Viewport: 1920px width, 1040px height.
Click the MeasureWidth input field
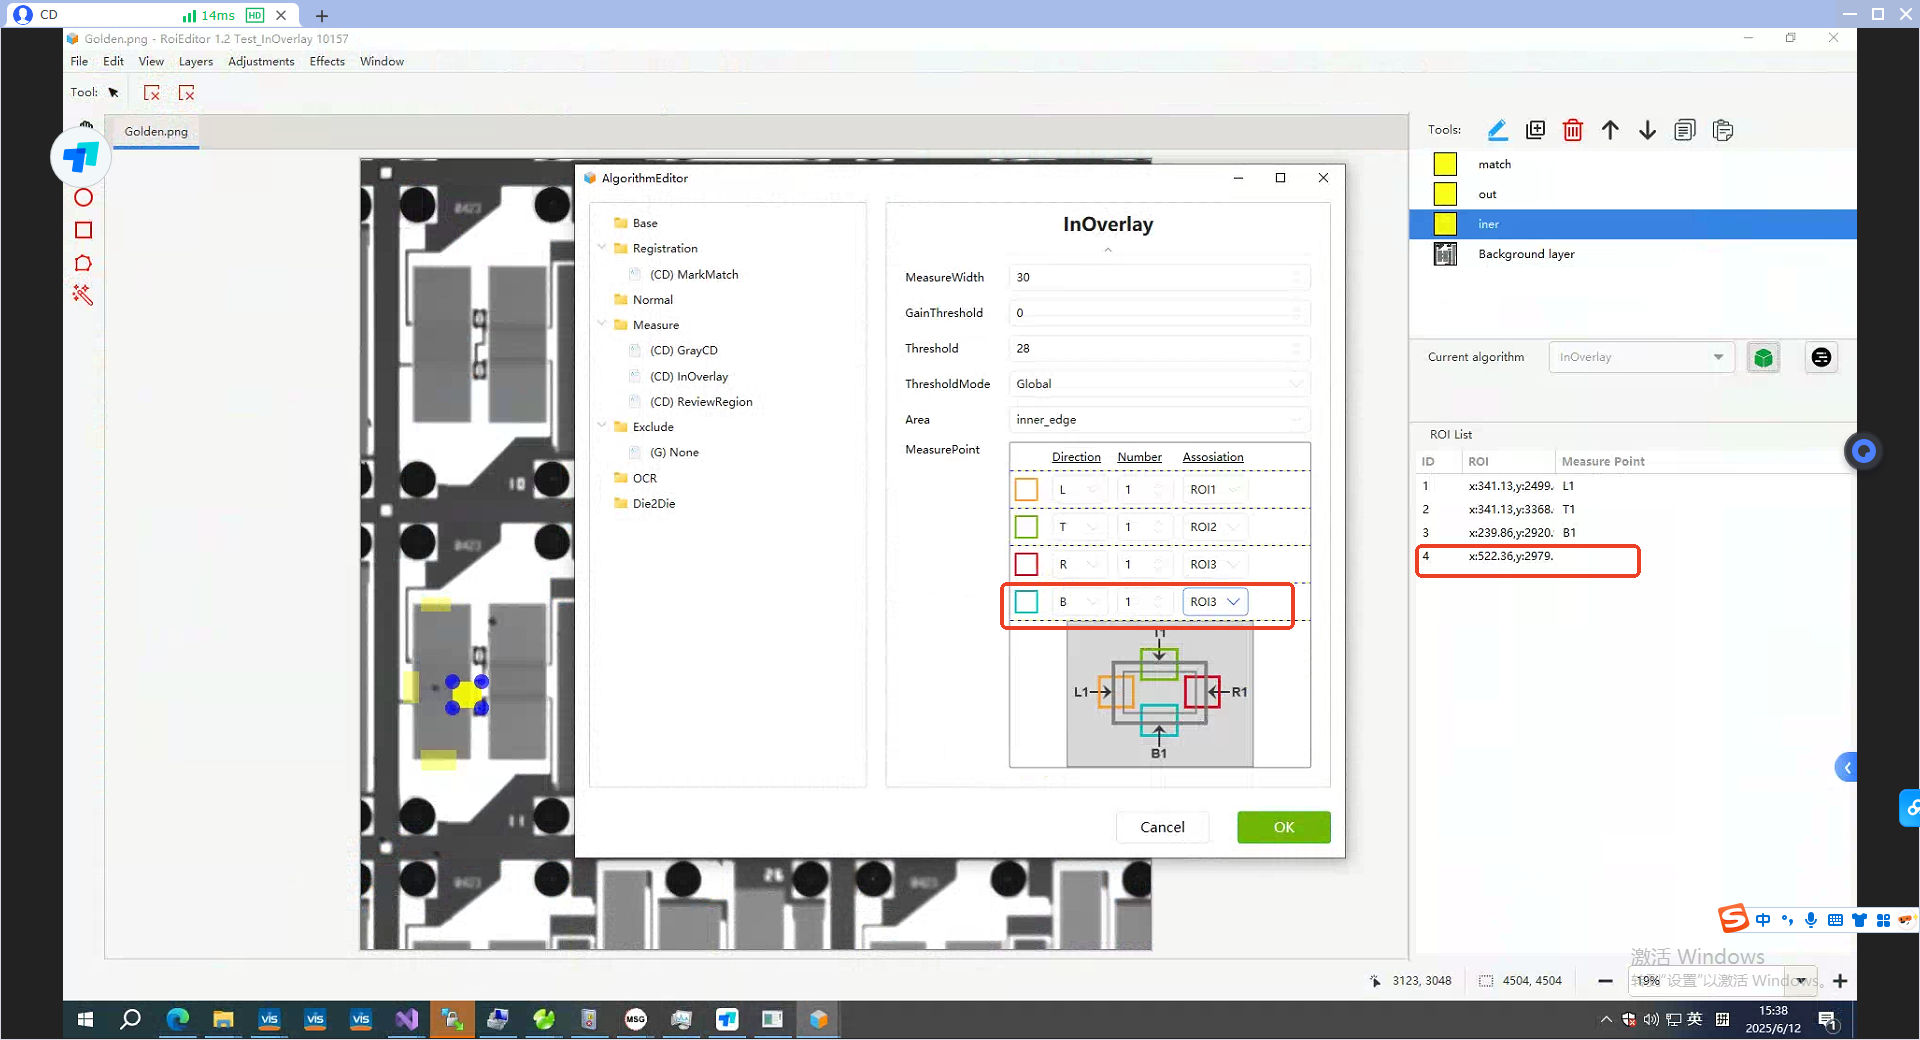(x=1159, y=278)
